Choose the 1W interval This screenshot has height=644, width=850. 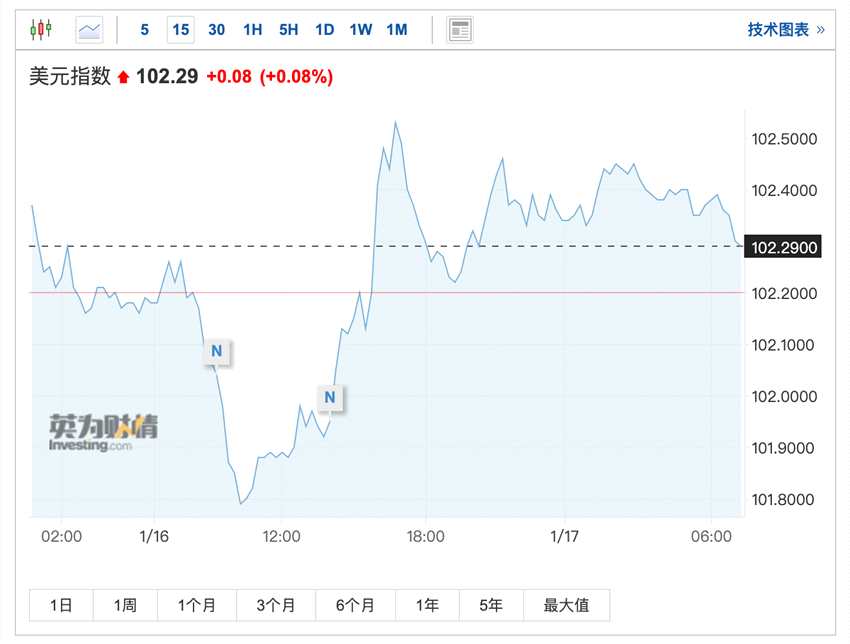[x=361, y=30]
